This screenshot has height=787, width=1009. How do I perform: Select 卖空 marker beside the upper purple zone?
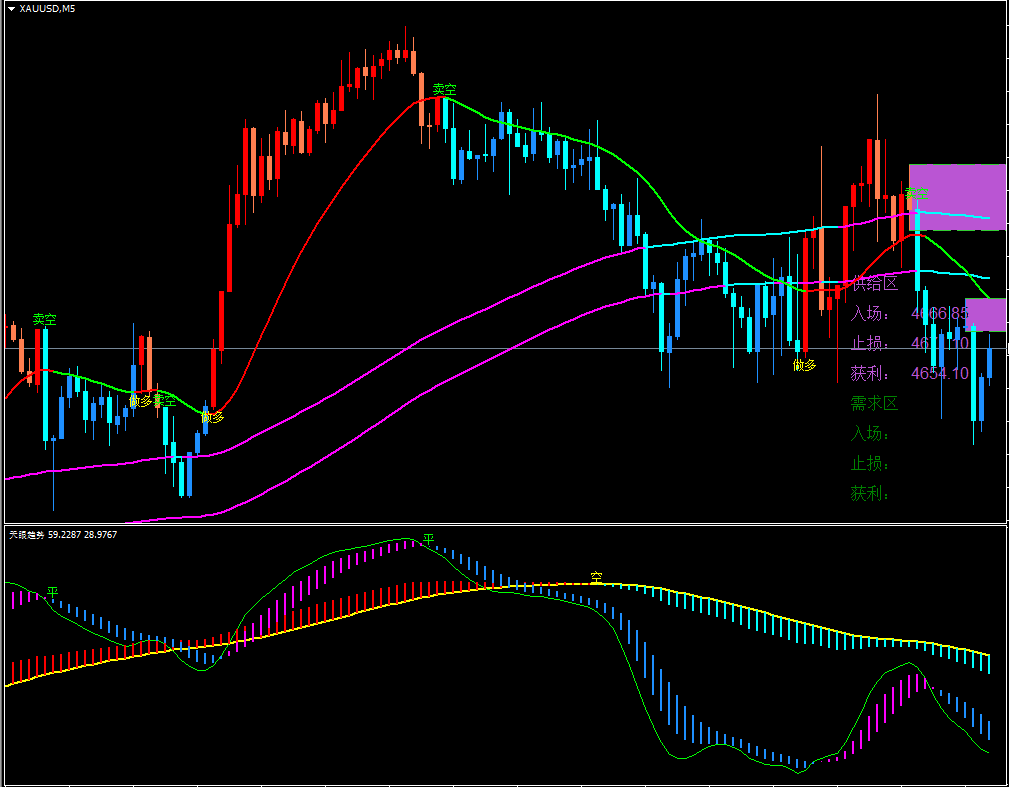[x=916, y=193]
